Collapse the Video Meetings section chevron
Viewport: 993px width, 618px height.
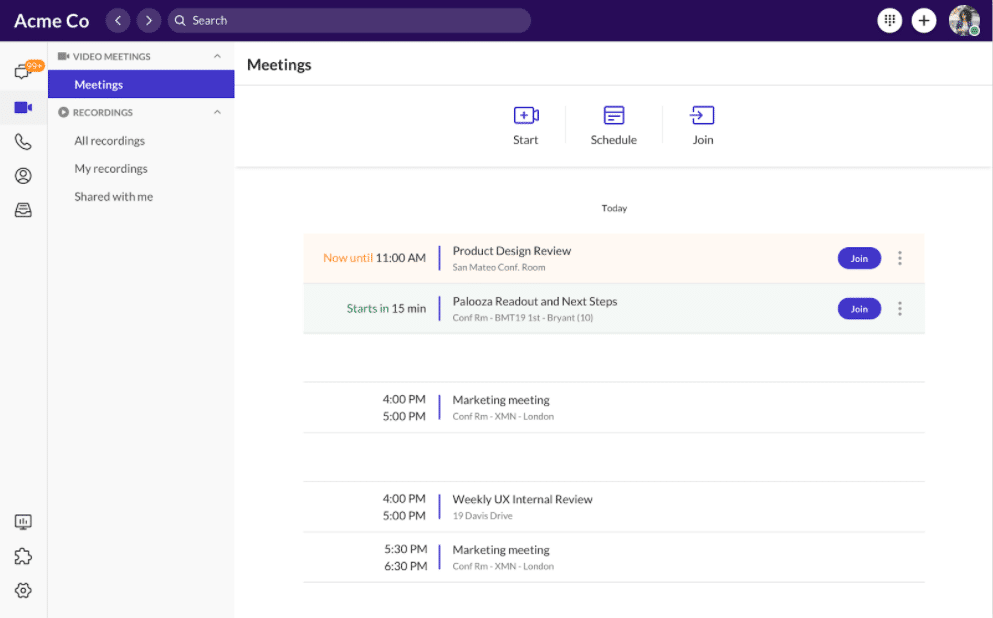click(217, 57)
